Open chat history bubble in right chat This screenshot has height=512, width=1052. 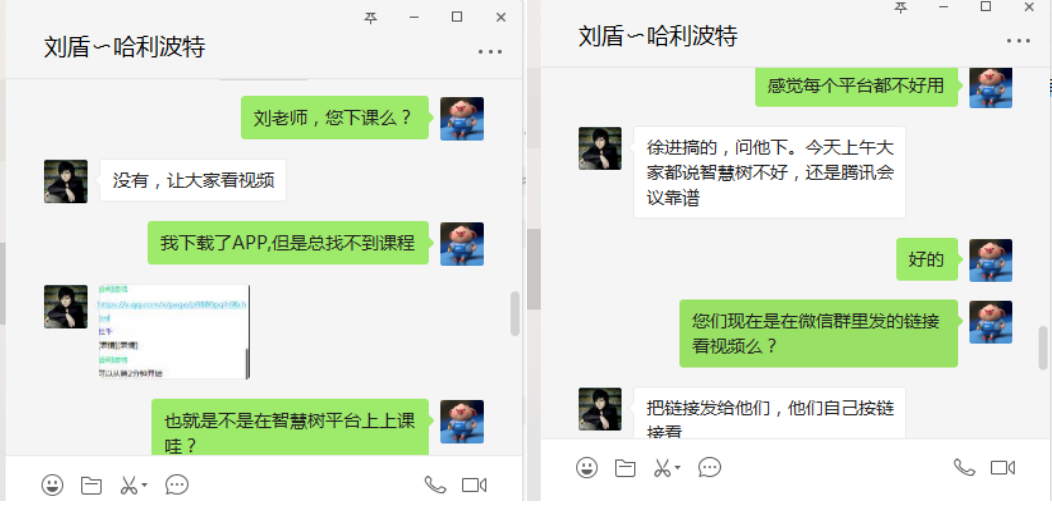click(x=710, y=467)
